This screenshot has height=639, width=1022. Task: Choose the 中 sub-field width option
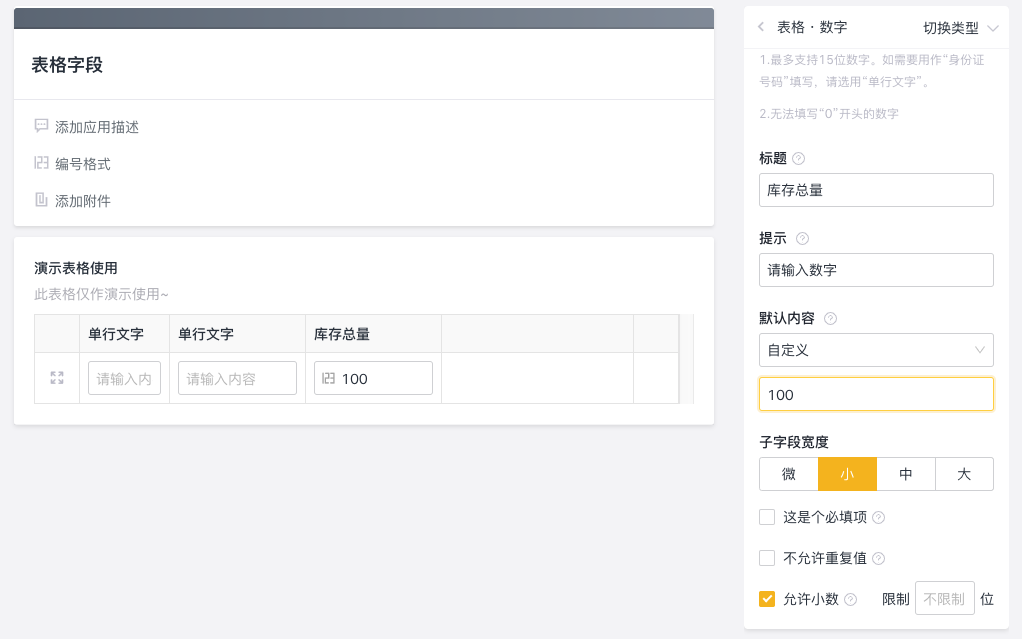905,474
